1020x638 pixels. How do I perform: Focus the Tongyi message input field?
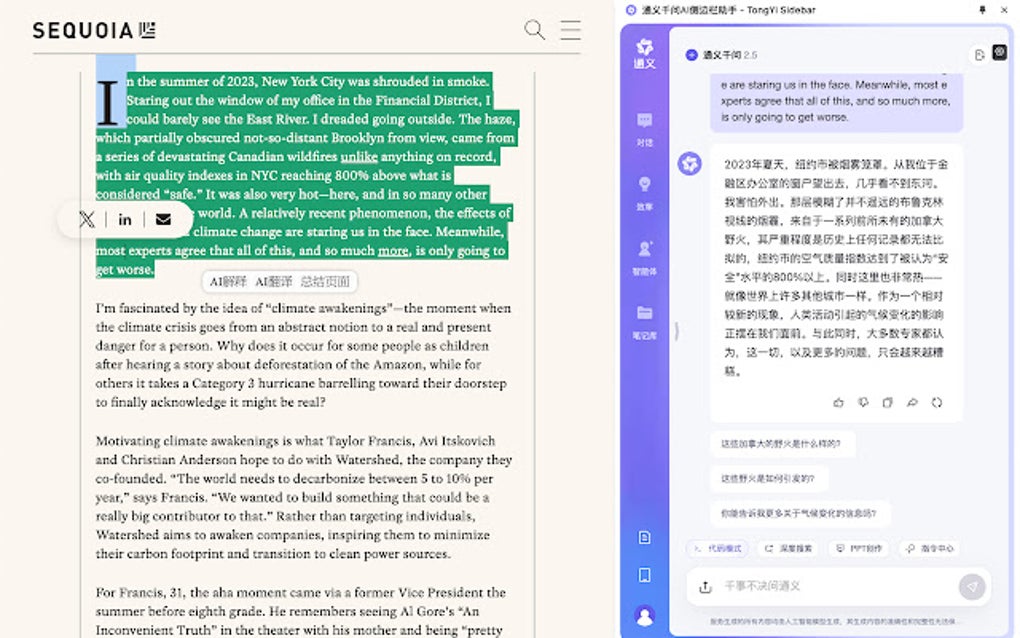(837, 586)
